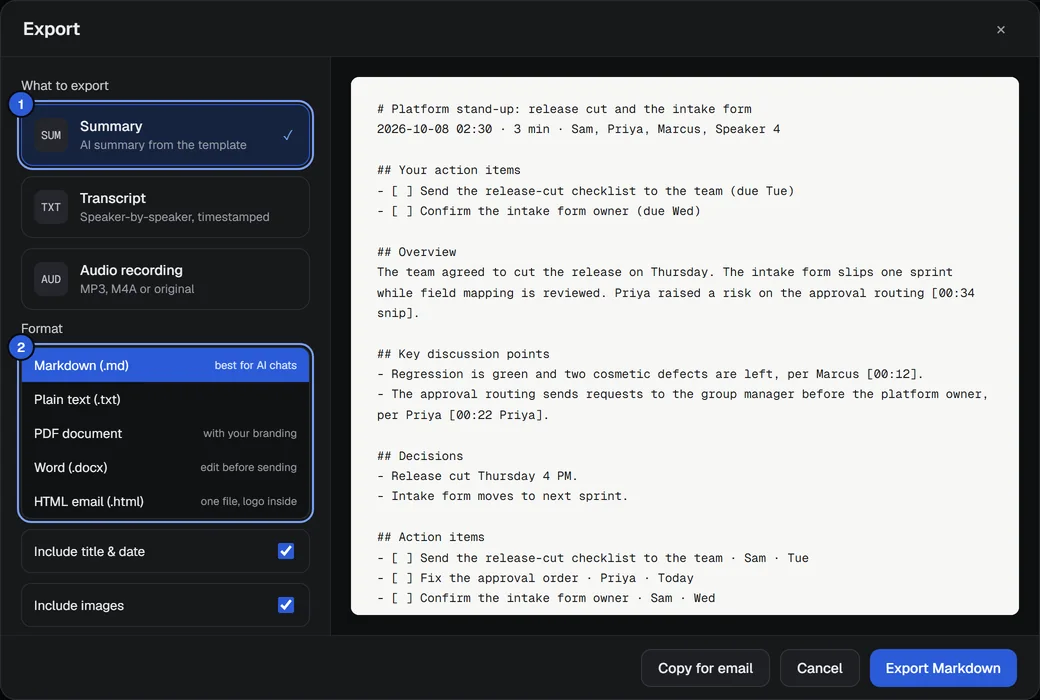Click 'Confirm the intake form owner (due Wed)'

click(539, 211)
